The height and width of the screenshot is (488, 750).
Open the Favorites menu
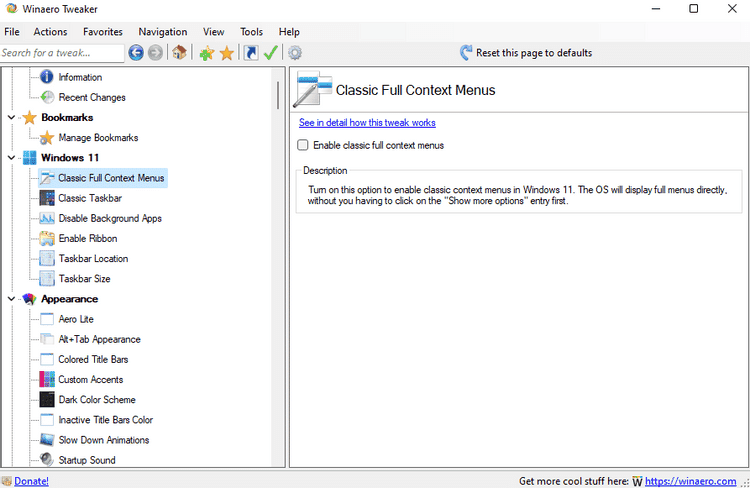[103, 32]
